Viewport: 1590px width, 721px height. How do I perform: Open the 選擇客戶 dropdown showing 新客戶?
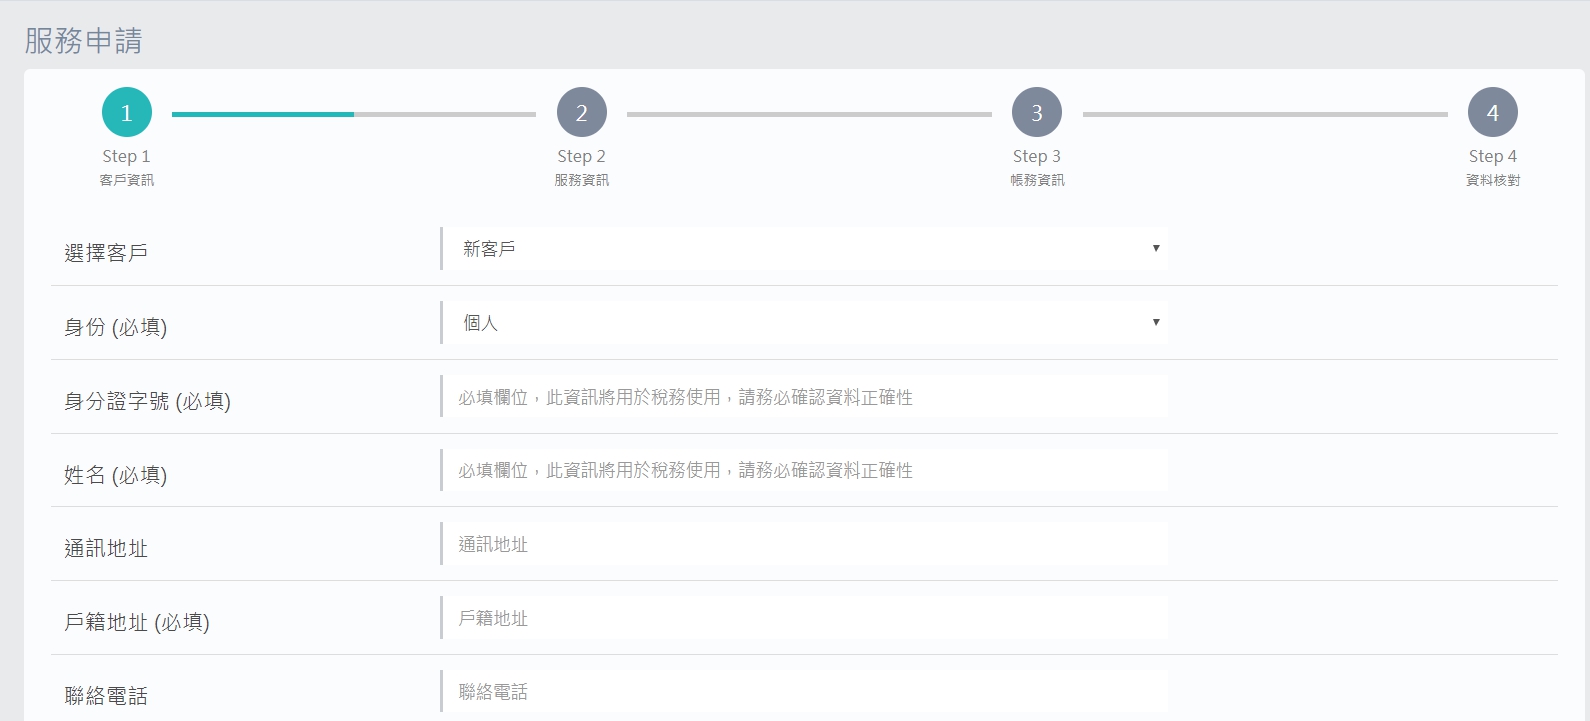tap(804, 249)
